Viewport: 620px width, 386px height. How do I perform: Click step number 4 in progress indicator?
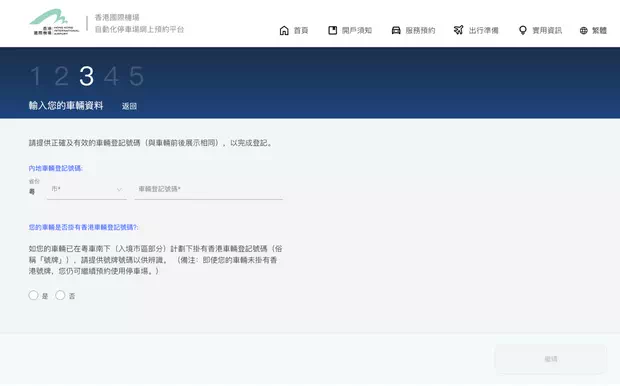112,76
